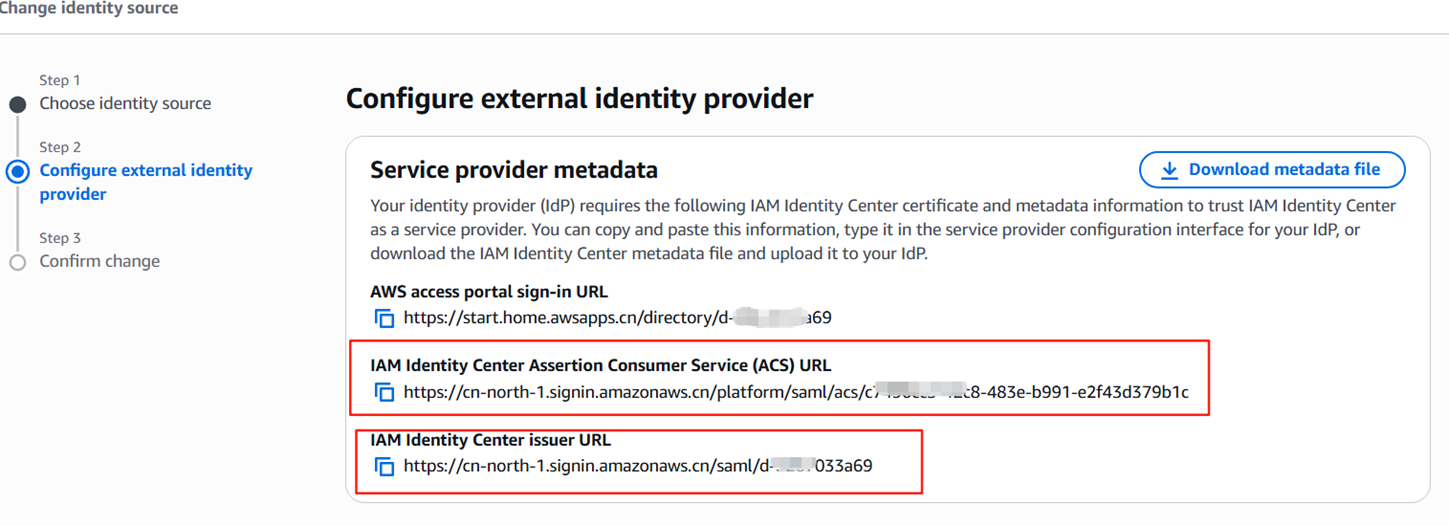Screen dimensions: 1449x526
Task: Copy the IAM Identity Center issuer URL
Action: coord(384,466)
